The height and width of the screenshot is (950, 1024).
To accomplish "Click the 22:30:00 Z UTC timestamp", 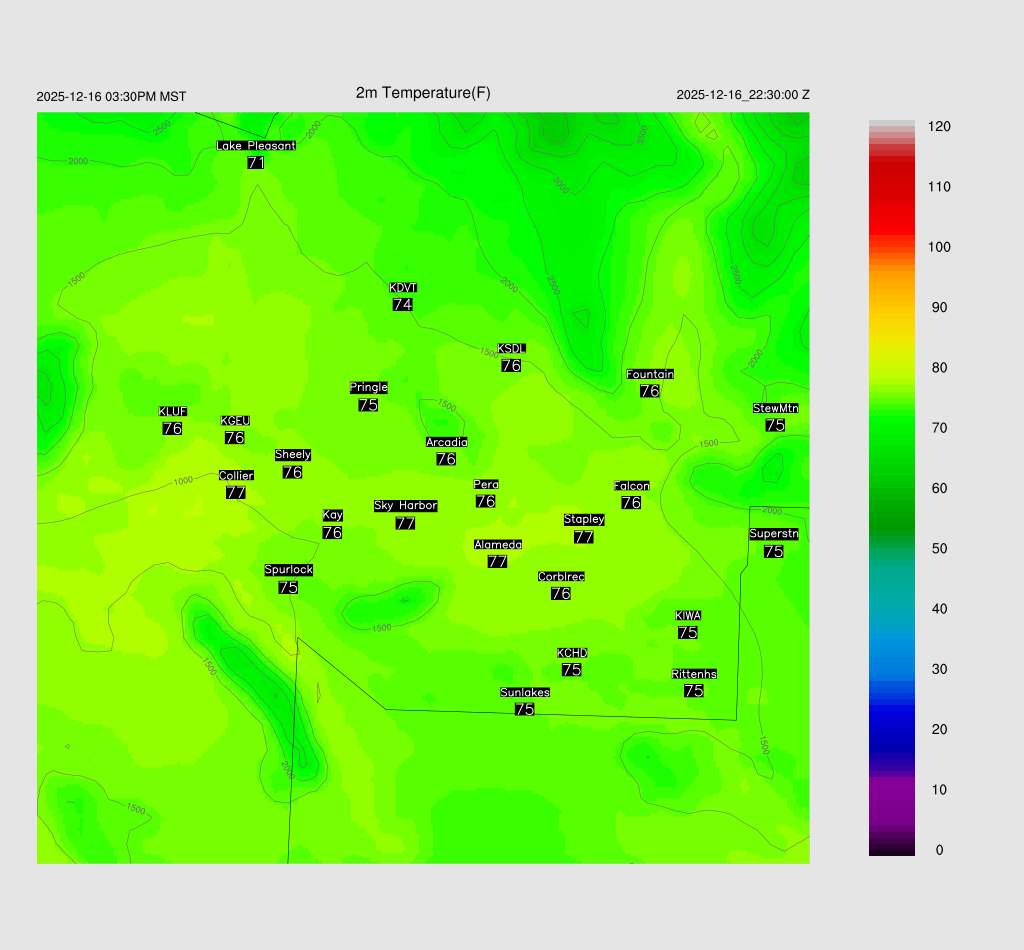I will coord(743,95).
